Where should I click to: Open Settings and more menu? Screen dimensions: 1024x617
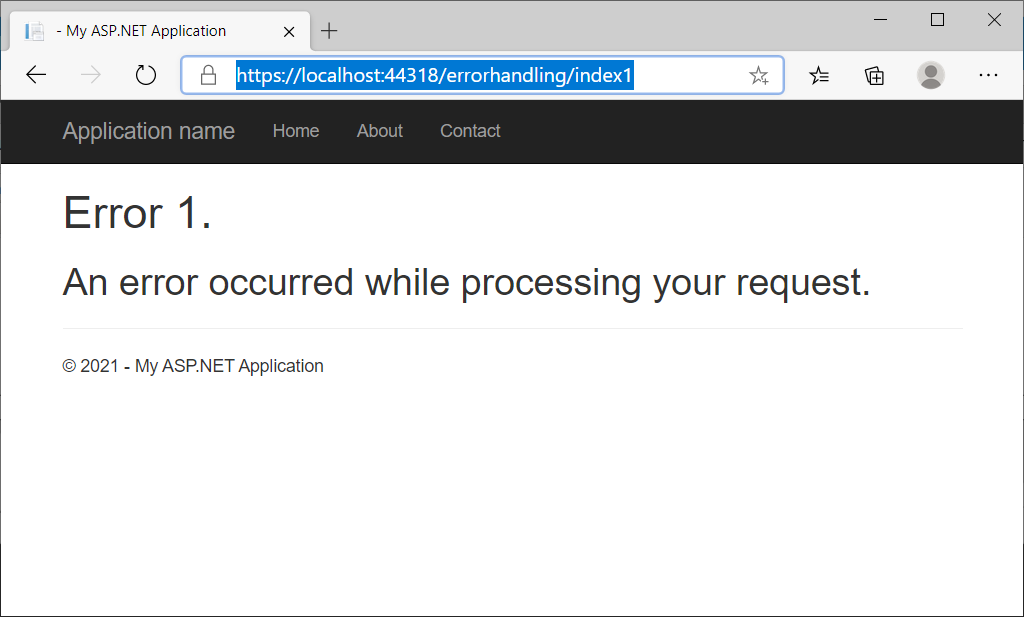(988, 75)
